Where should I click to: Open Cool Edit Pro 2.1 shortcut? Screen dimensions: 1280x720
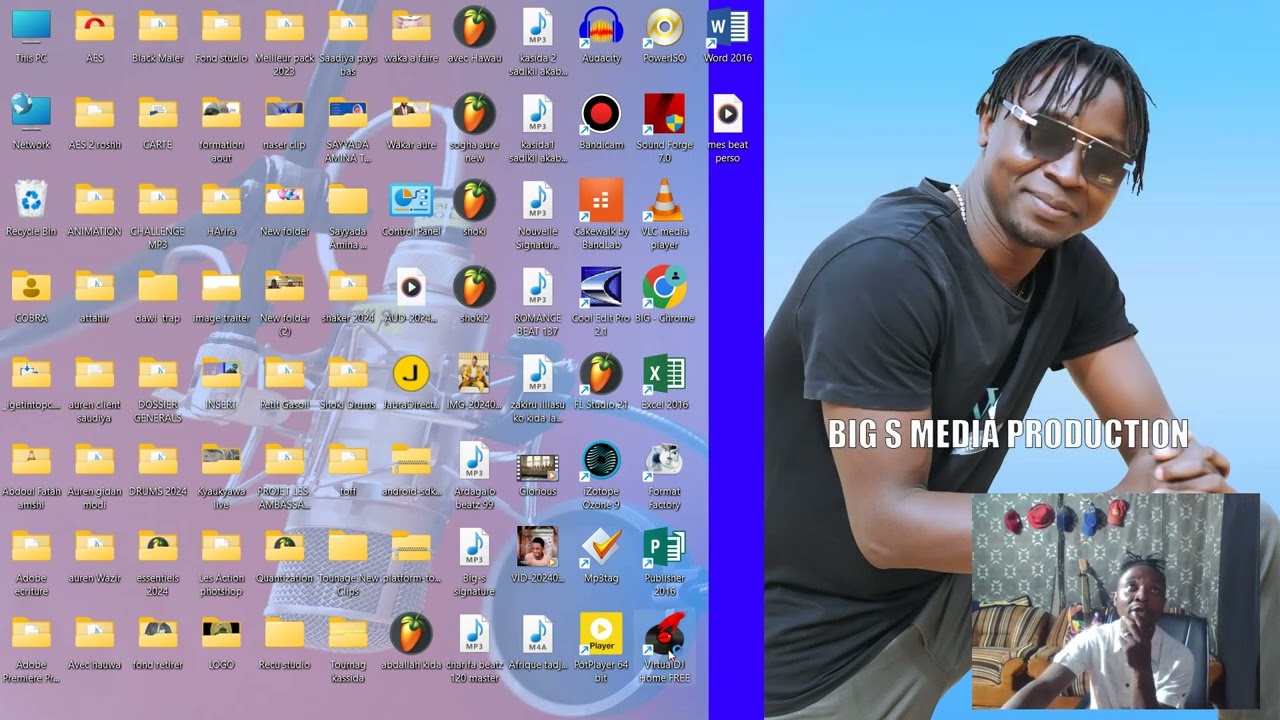pyautogui.click(x=601, y=288)
